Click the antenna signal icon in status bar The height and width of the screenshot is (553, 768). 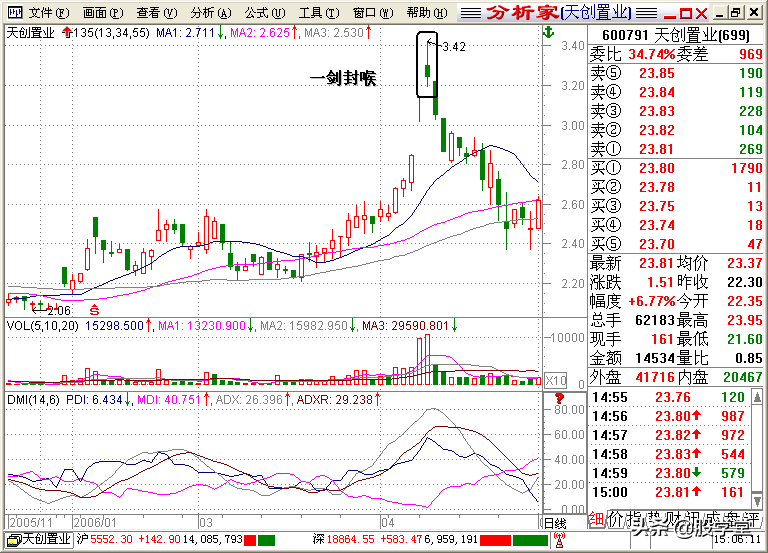pos(559,538)
